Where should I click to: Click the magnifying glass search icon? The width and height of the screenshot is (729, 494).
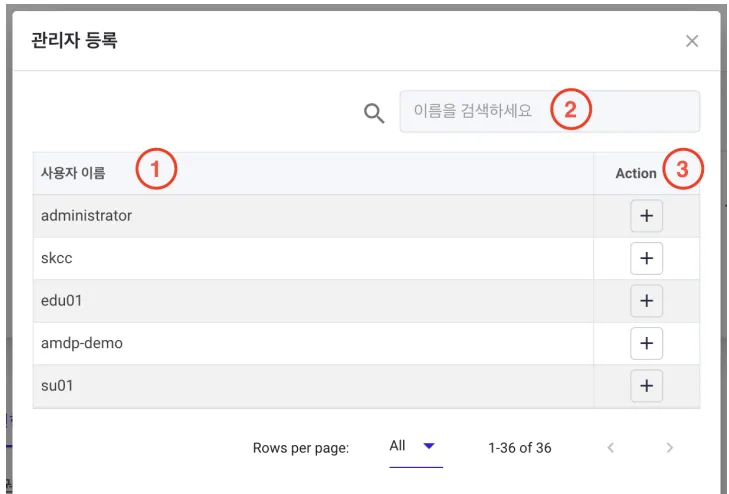tap(374, 113)
